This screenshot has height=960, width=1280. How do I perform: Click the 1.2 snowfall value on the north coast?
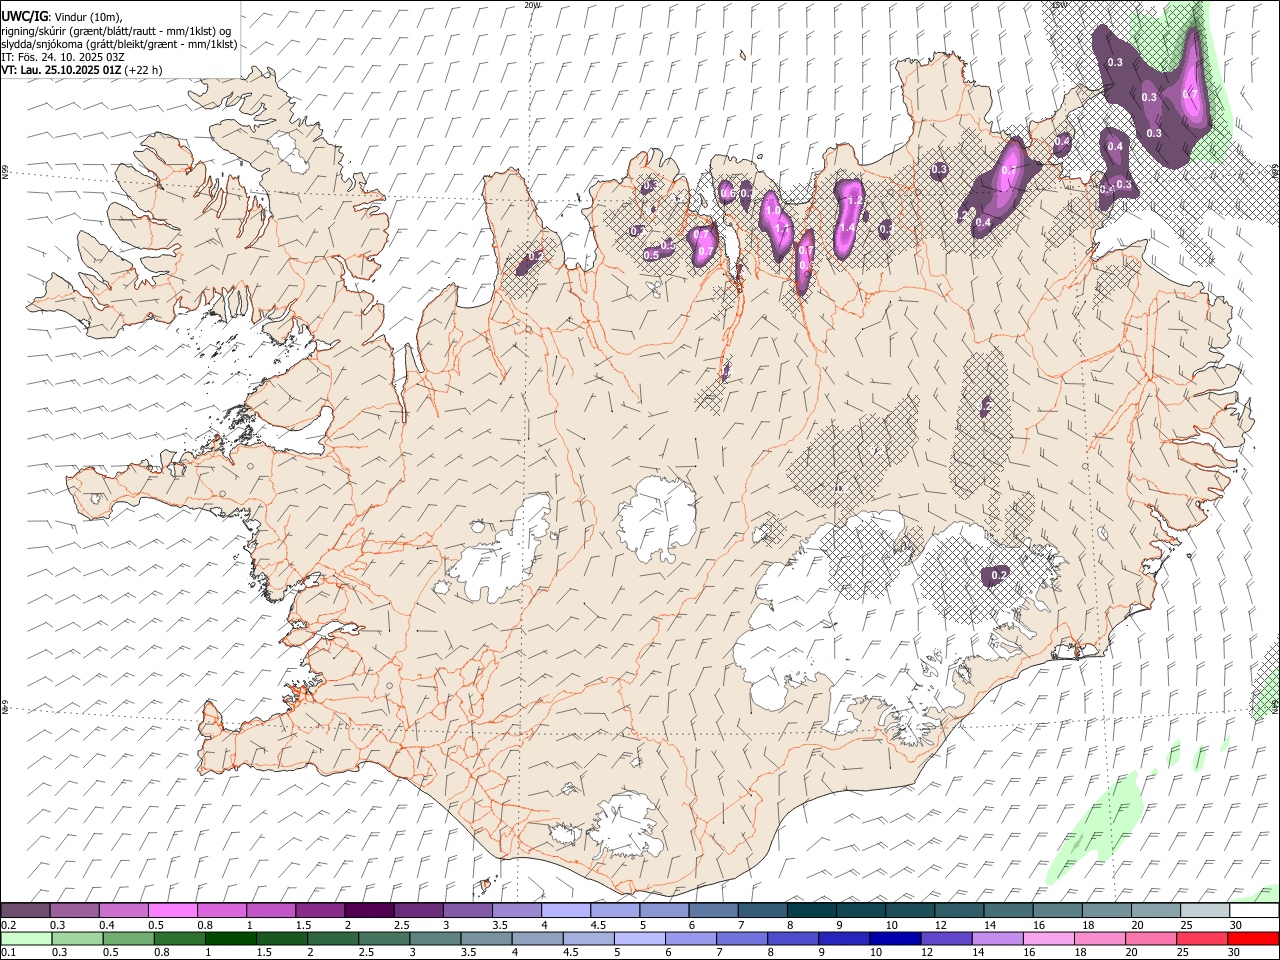pyautogui.click(x=854, y=200)
